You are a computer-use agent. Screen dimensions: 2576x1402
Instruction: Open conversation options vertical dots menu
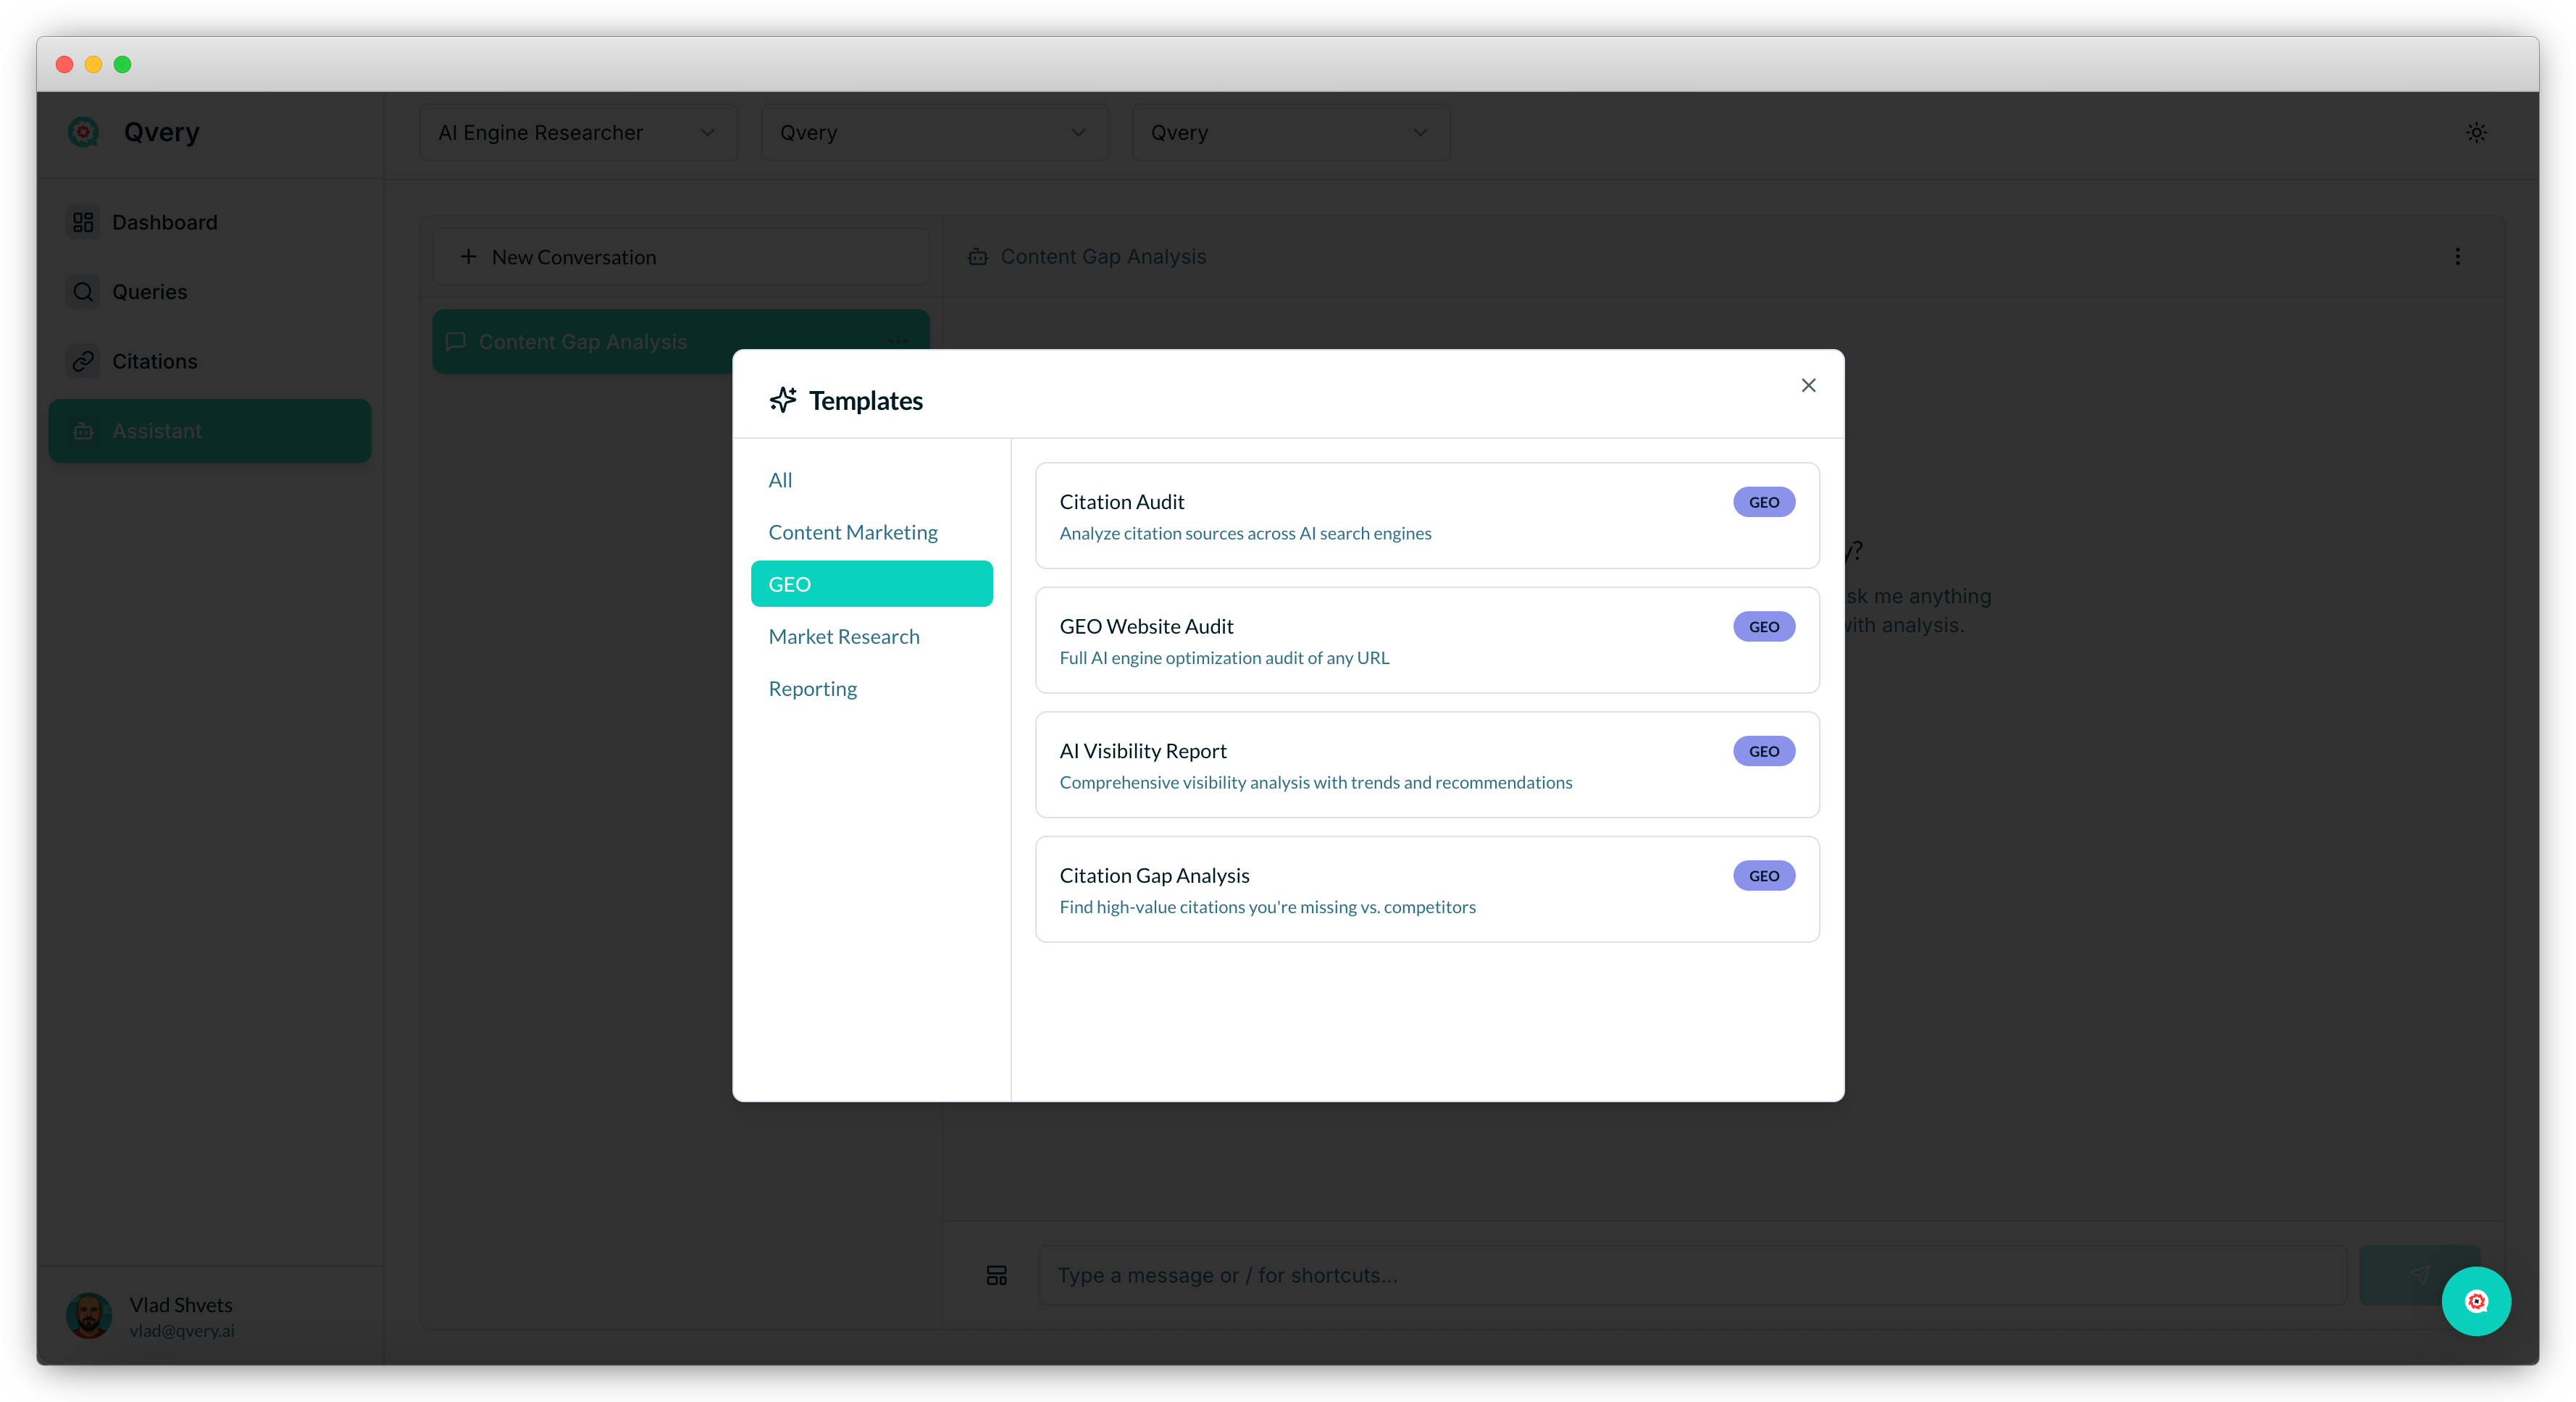click(x=2457, y=257)
